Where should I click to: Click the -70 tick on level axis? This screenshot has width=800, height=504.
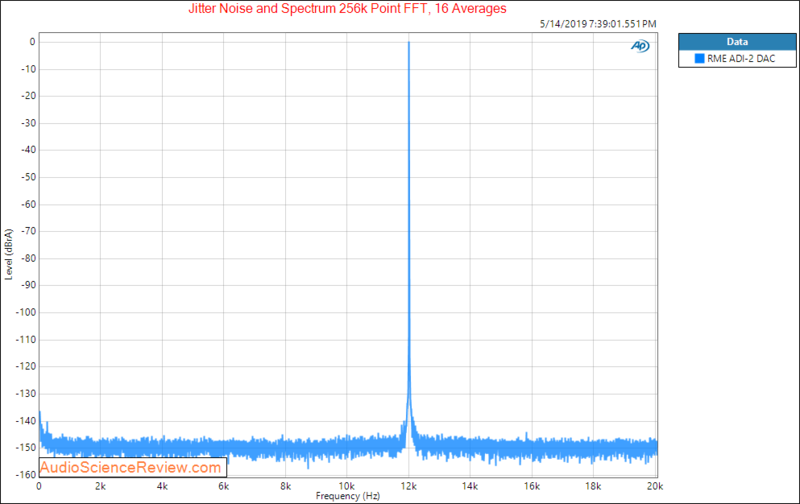tap(27, 231)
